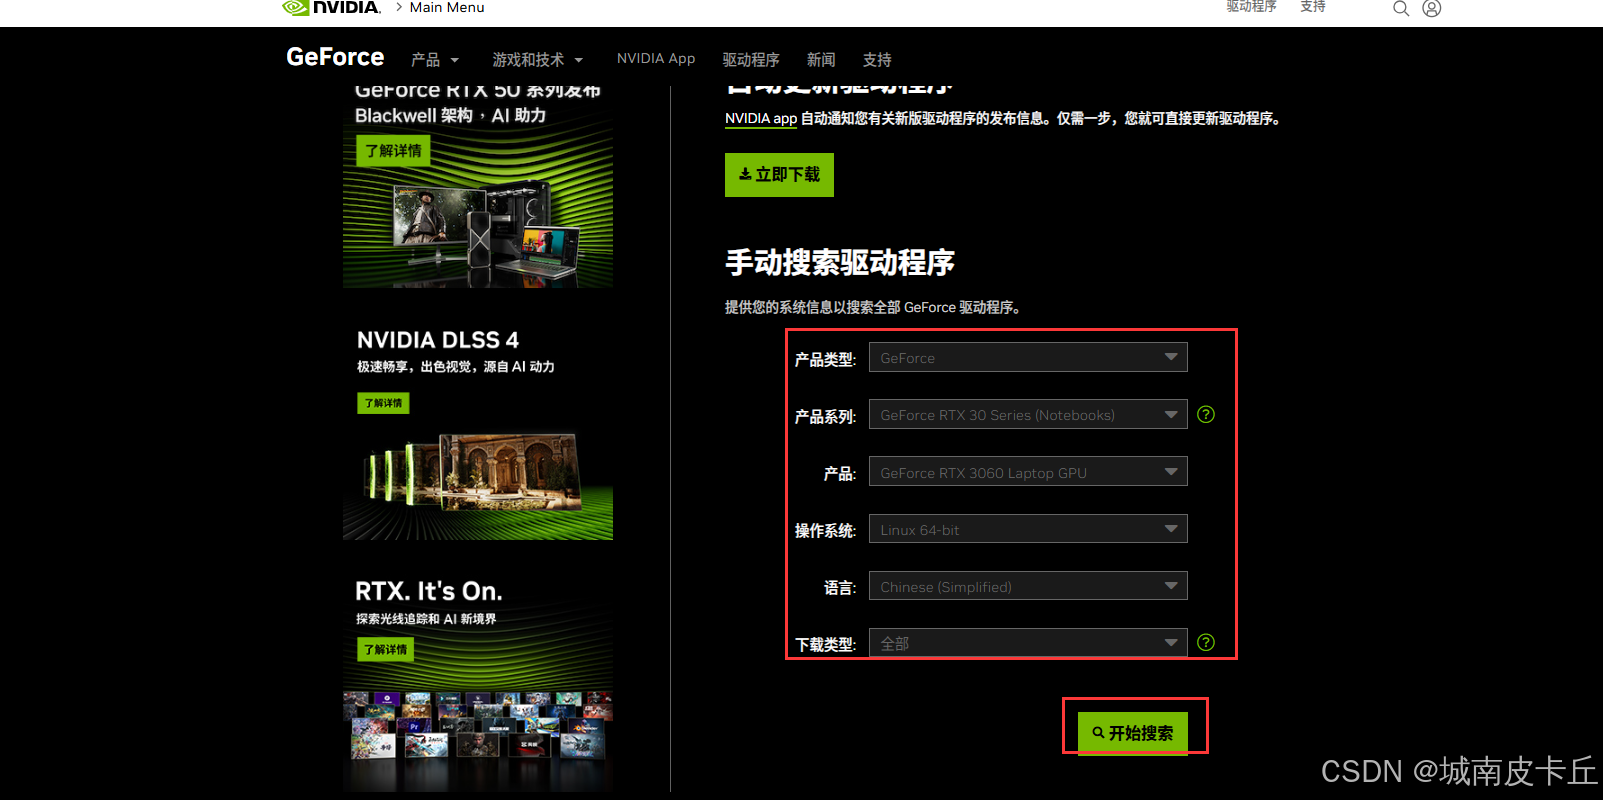Follow the NVIDIA app text link
Image resolution: width=1603 pixels, height=800 pixels.
(761, 118)
